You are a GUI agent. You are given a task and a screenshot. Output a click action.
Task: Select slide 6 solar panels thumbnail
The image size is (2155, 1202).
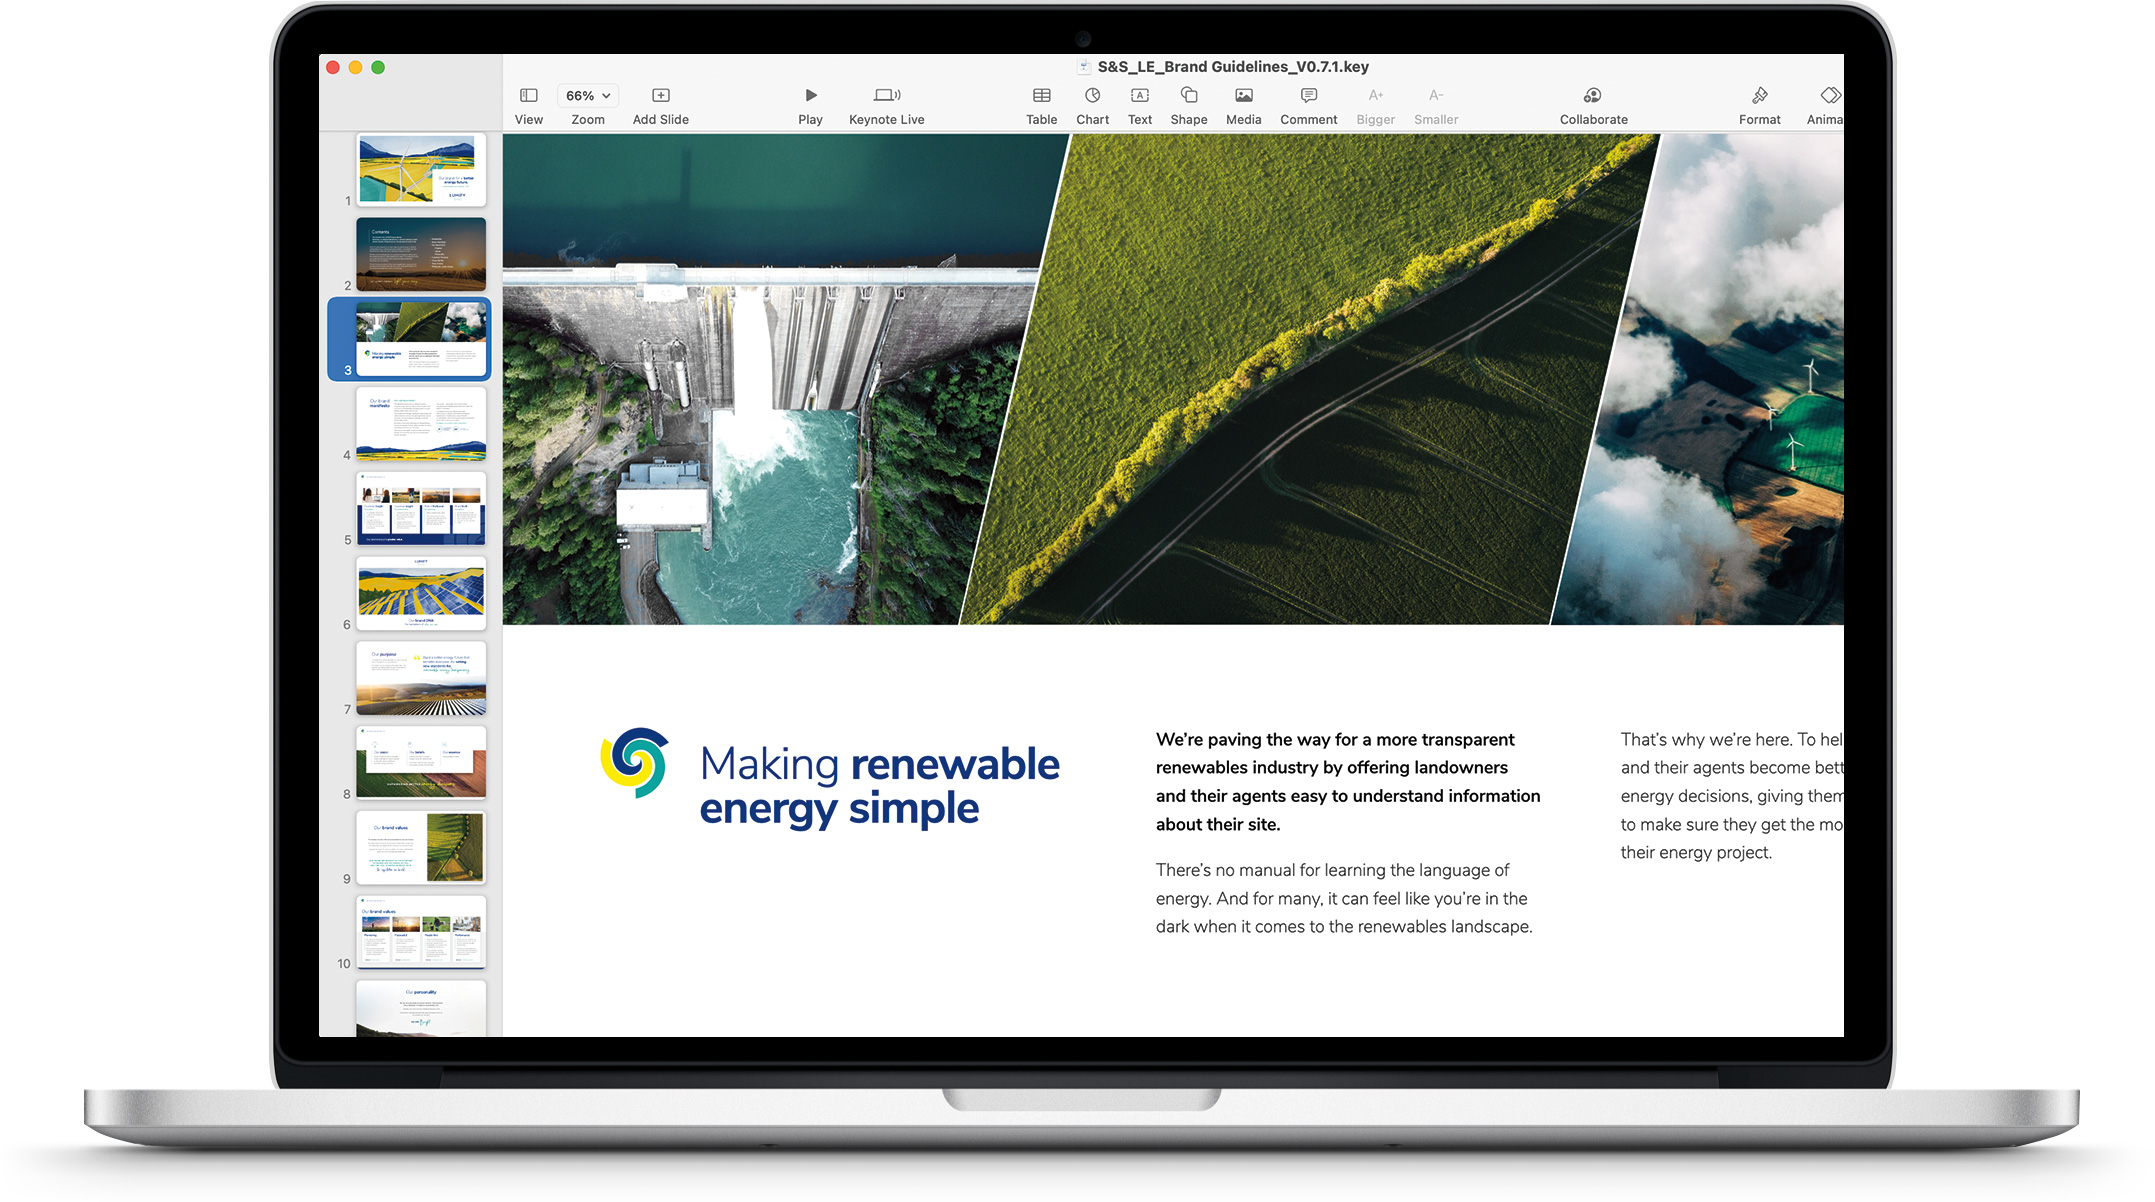click(421, 593)
